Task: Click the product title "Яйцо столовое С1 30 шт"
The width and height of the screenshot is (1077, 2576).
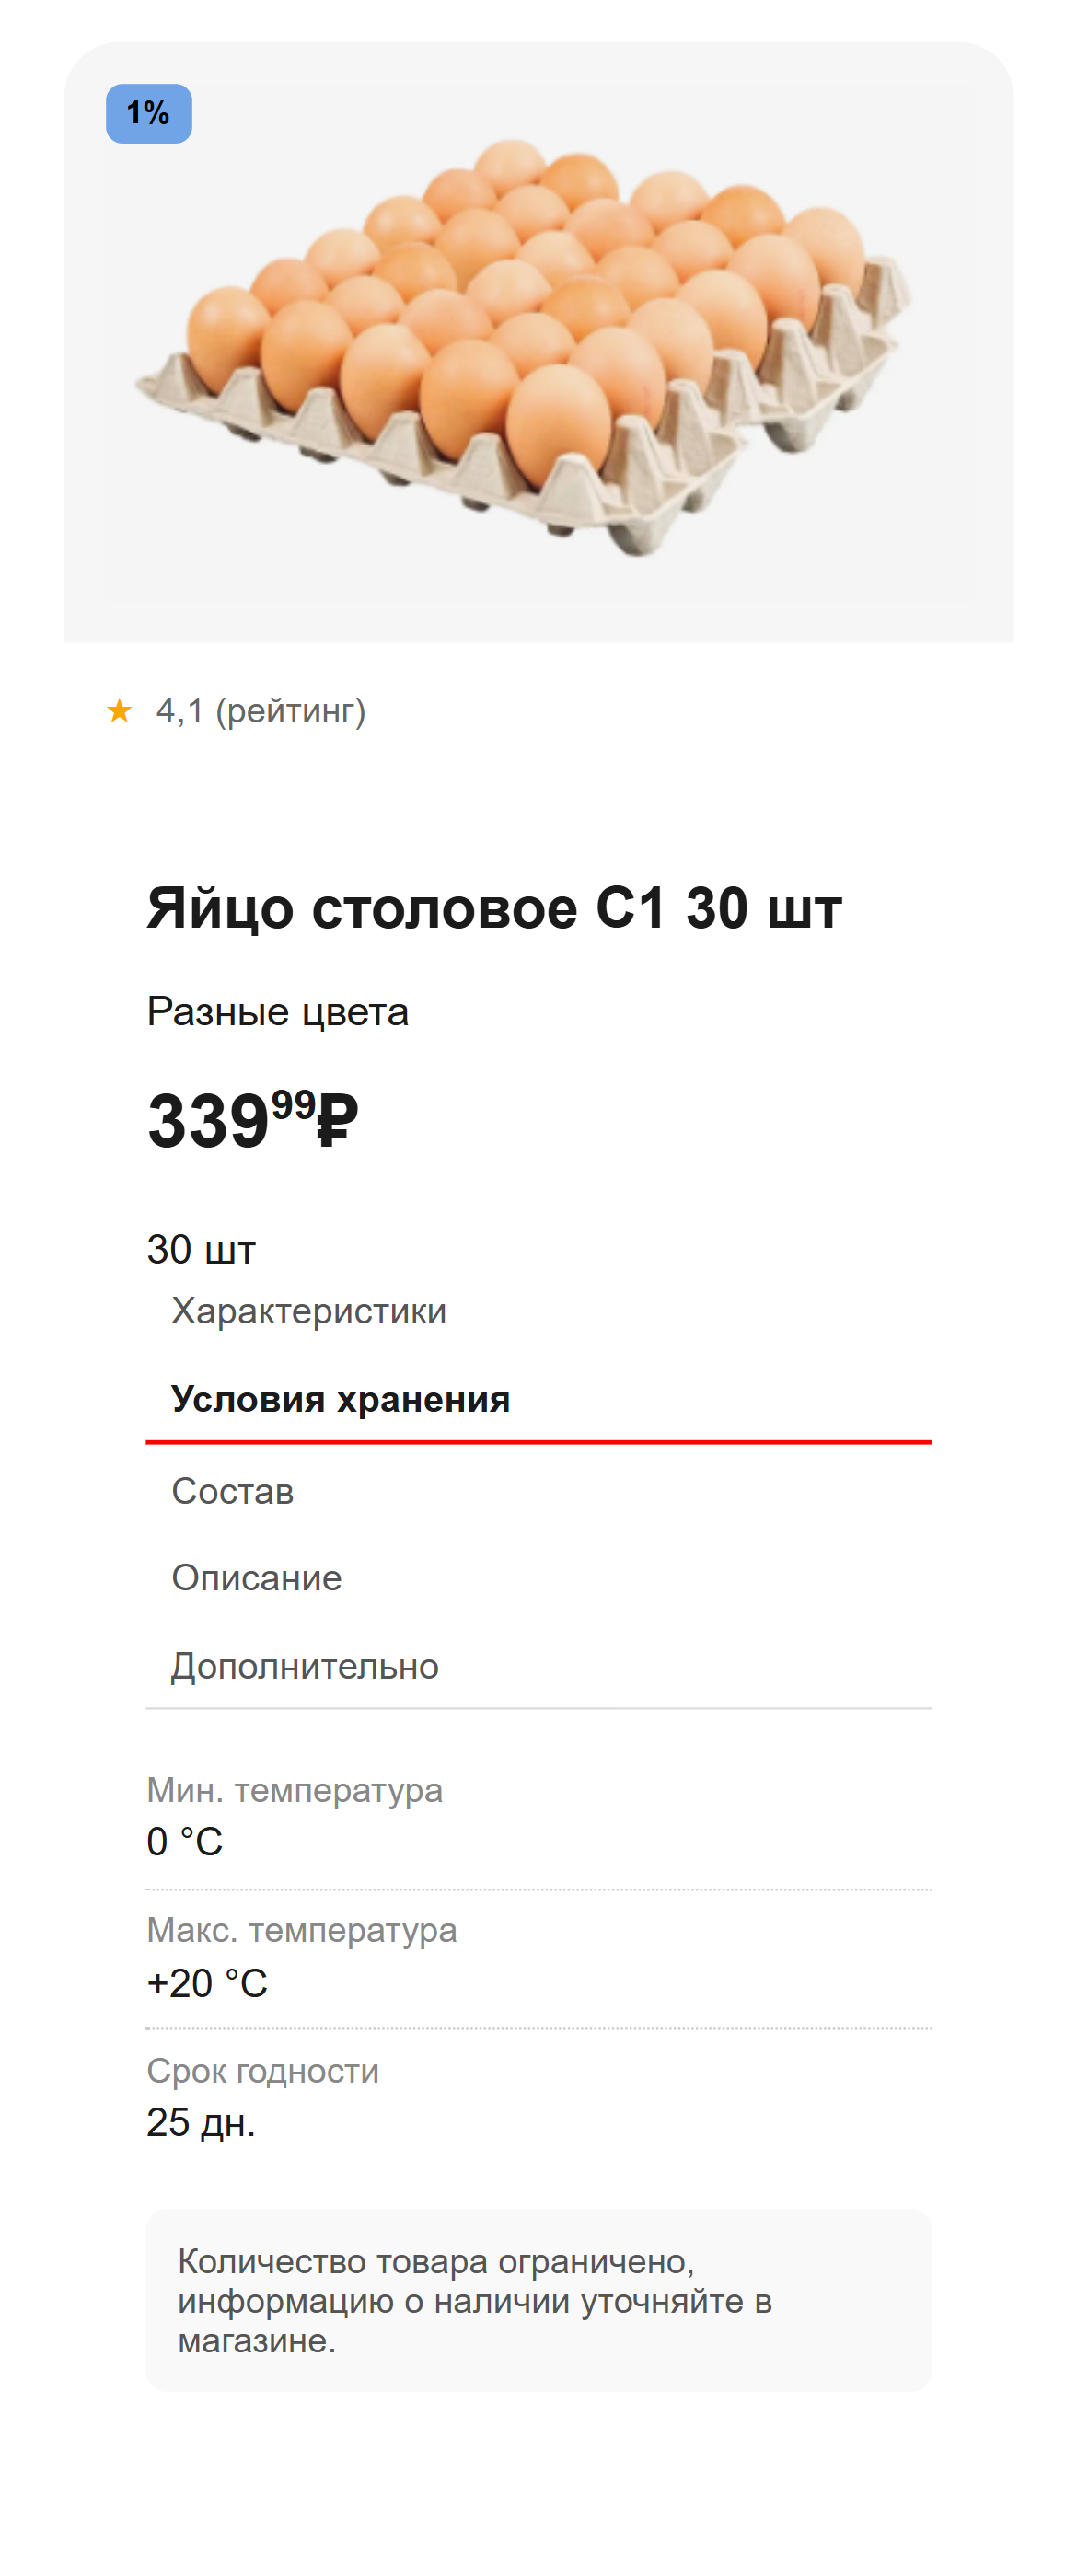Action: tap(494, 908)
